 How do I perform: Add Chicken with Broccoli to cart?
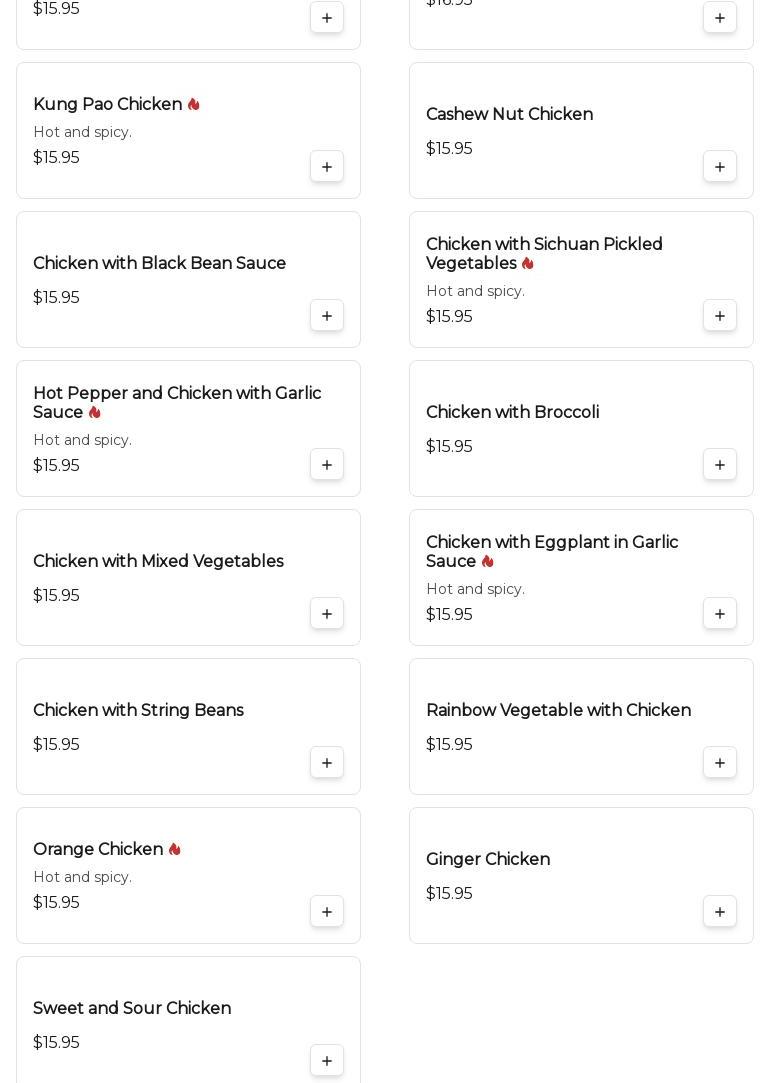[720, 465]
